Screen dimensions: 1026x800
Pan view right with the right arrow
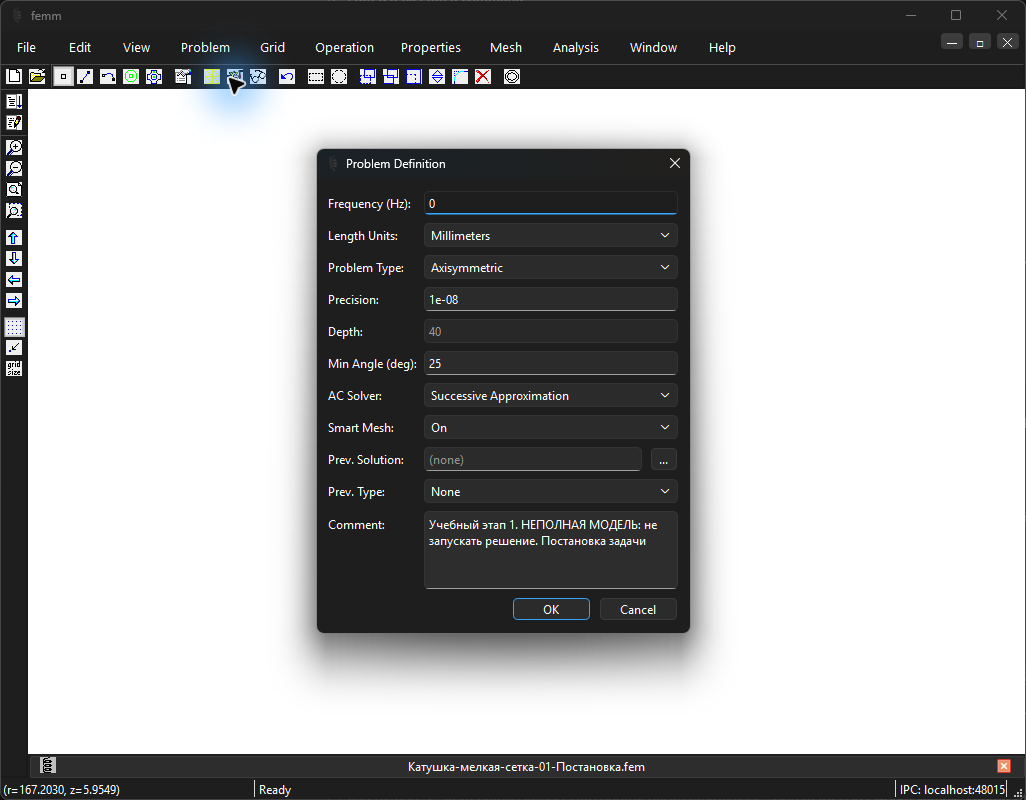click(14, 300)
